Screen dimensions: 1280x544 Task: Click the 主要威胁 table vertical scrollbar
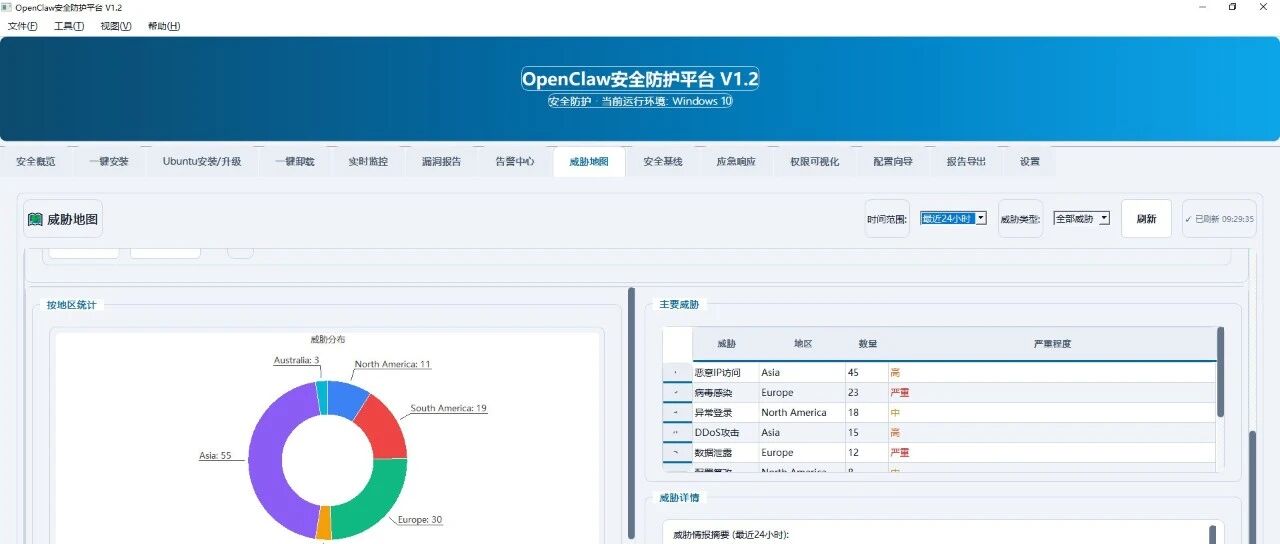1221,372
